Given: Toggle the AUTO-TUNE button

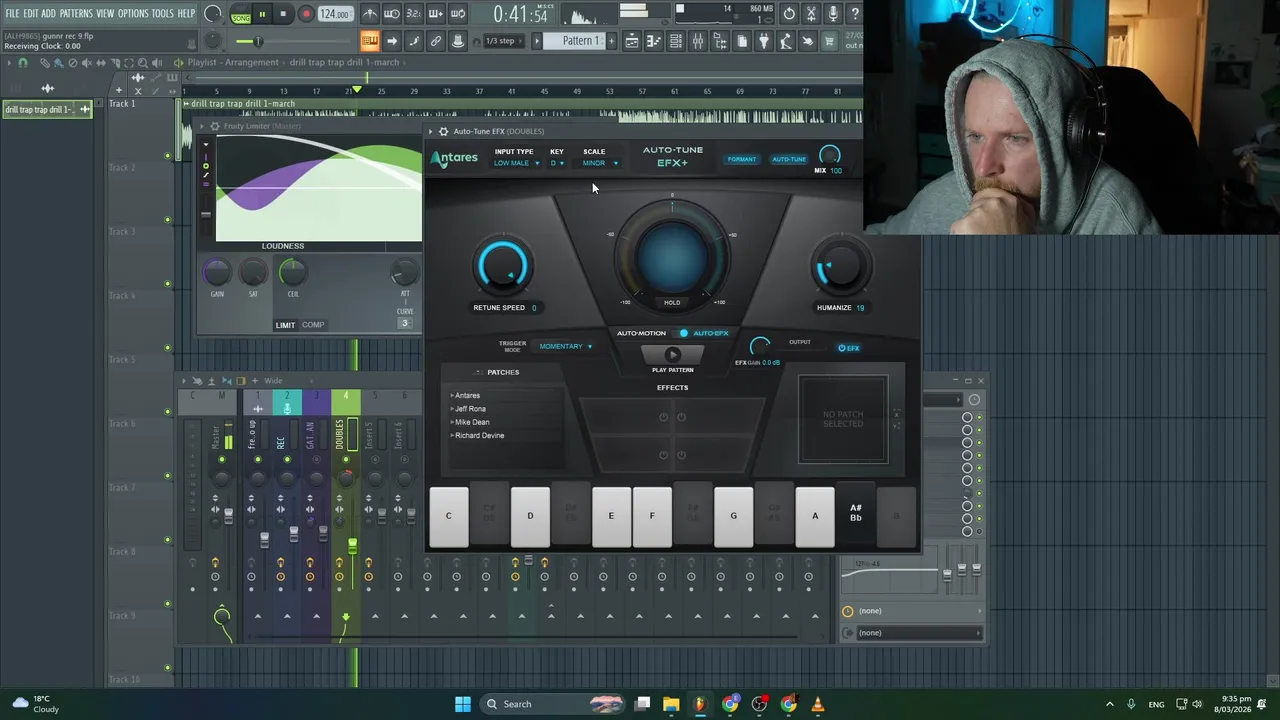Looking at the screenshot, I should [x=789, y=159].
